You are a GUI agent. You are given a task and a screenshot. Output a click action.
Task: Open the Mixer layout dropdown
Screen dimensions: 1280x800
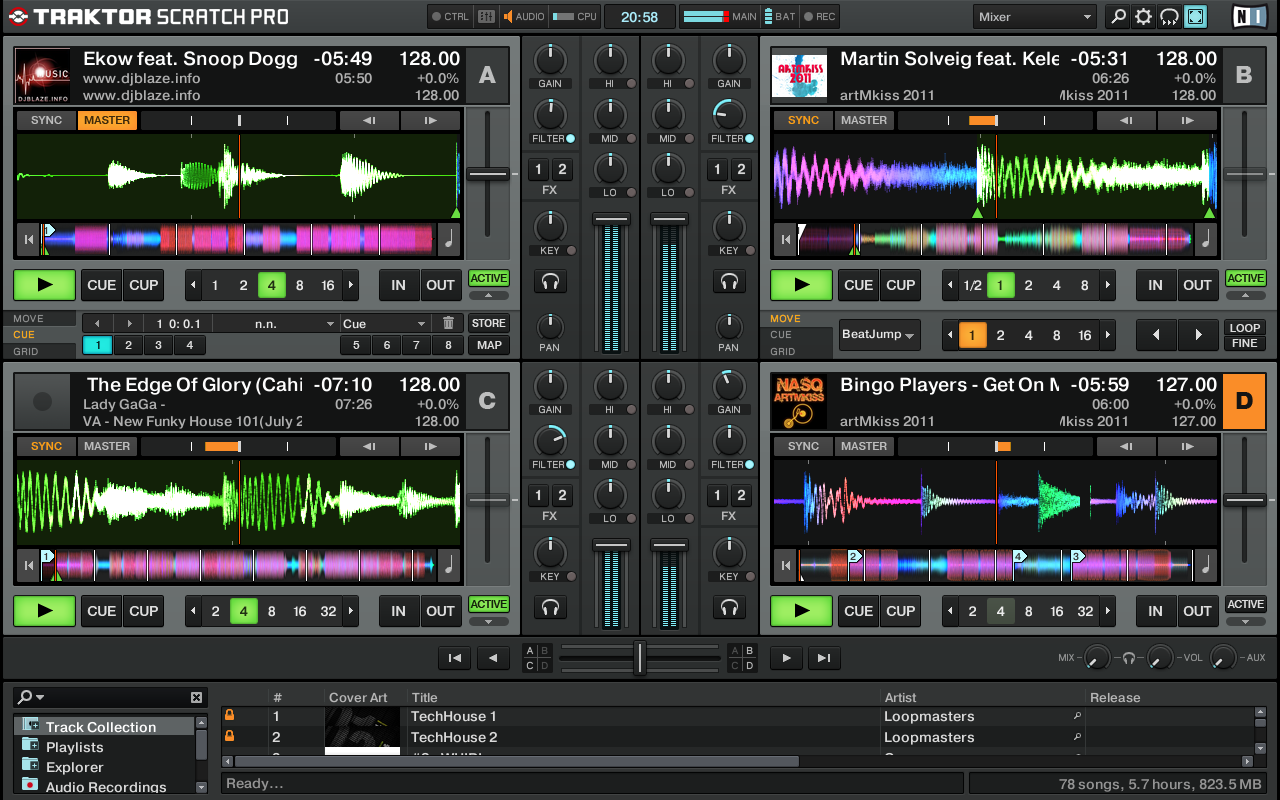pos(1035,16)
